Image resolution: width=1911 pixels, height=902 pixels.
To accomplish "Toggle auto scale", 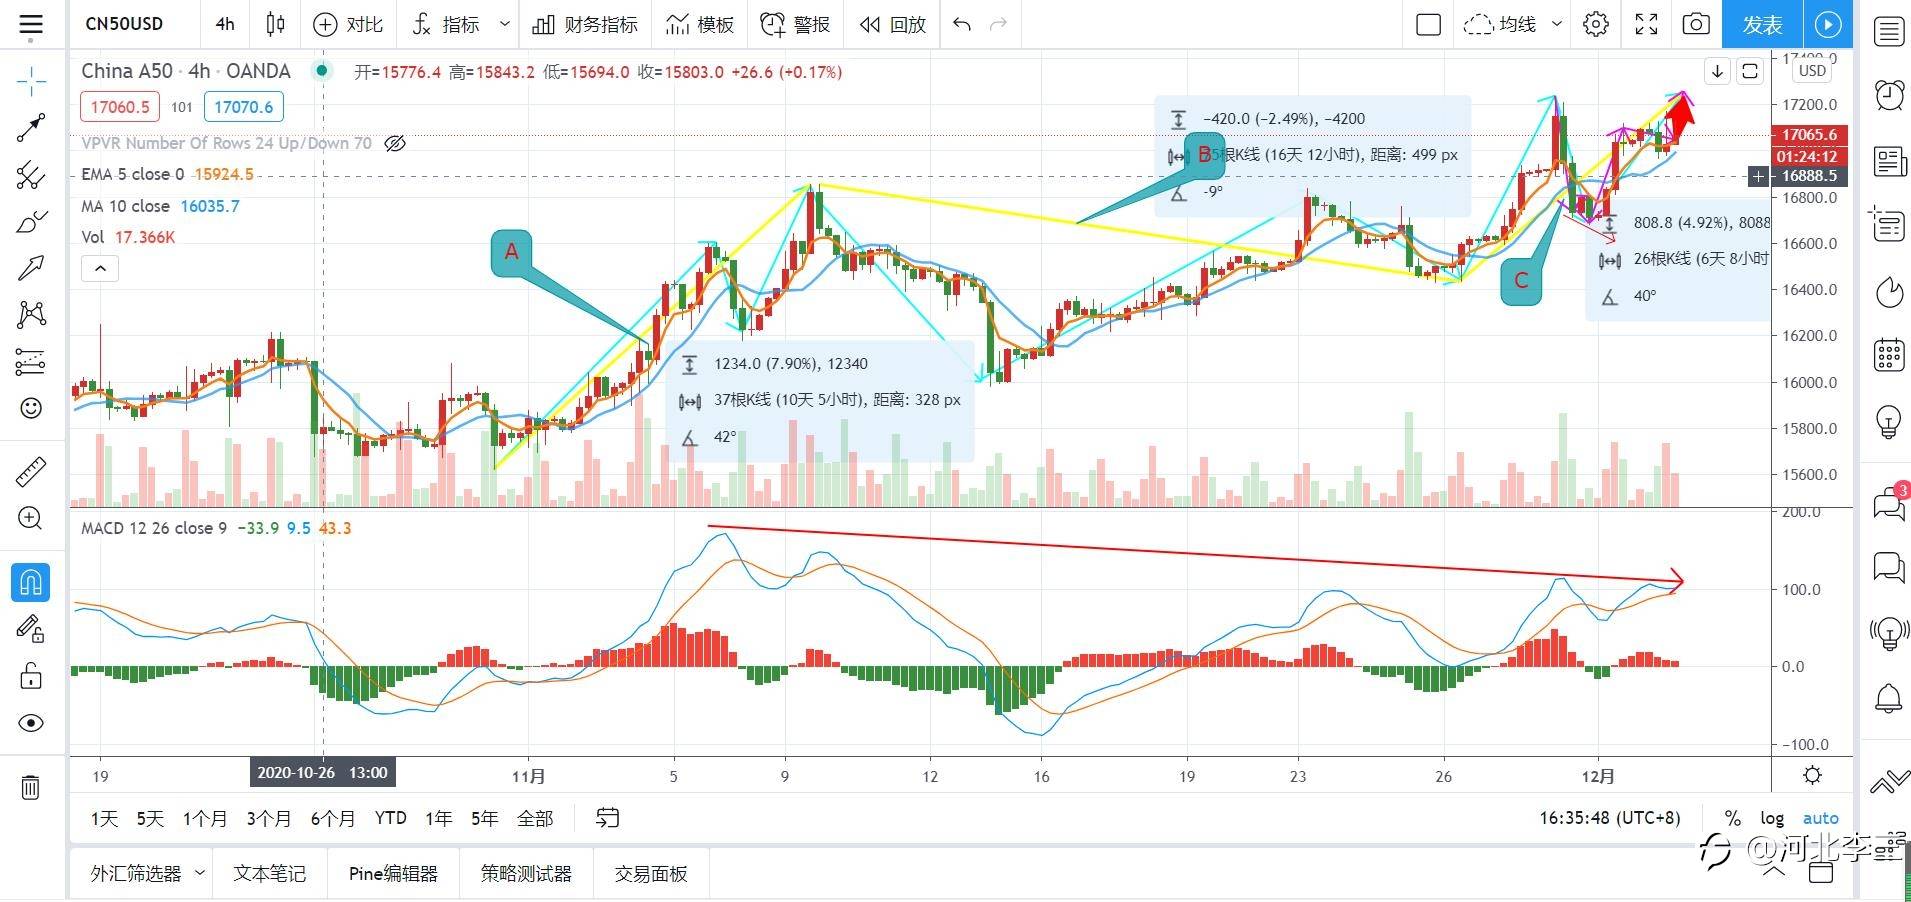I will click(1820, 818).
